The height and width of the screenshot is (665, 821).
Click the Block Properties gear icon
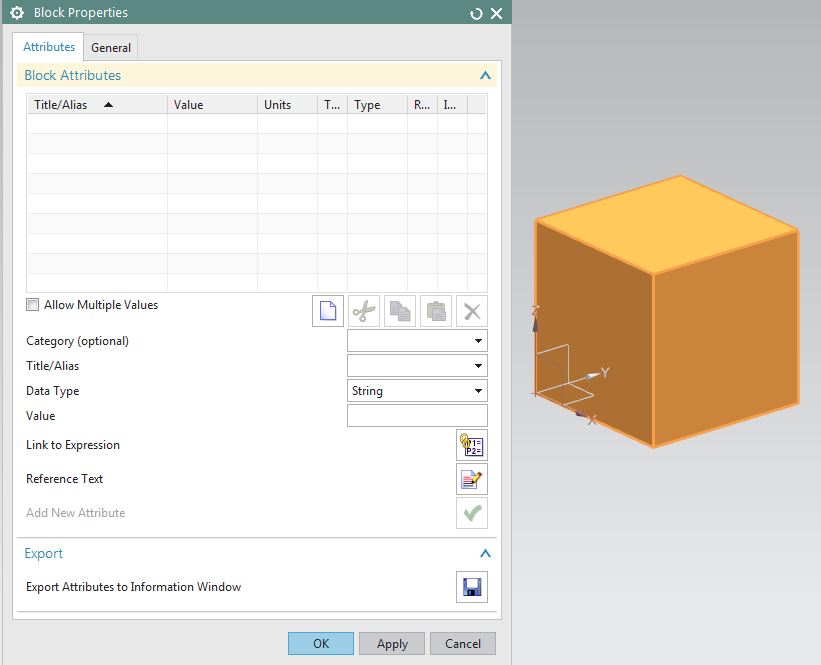(17, 13)
